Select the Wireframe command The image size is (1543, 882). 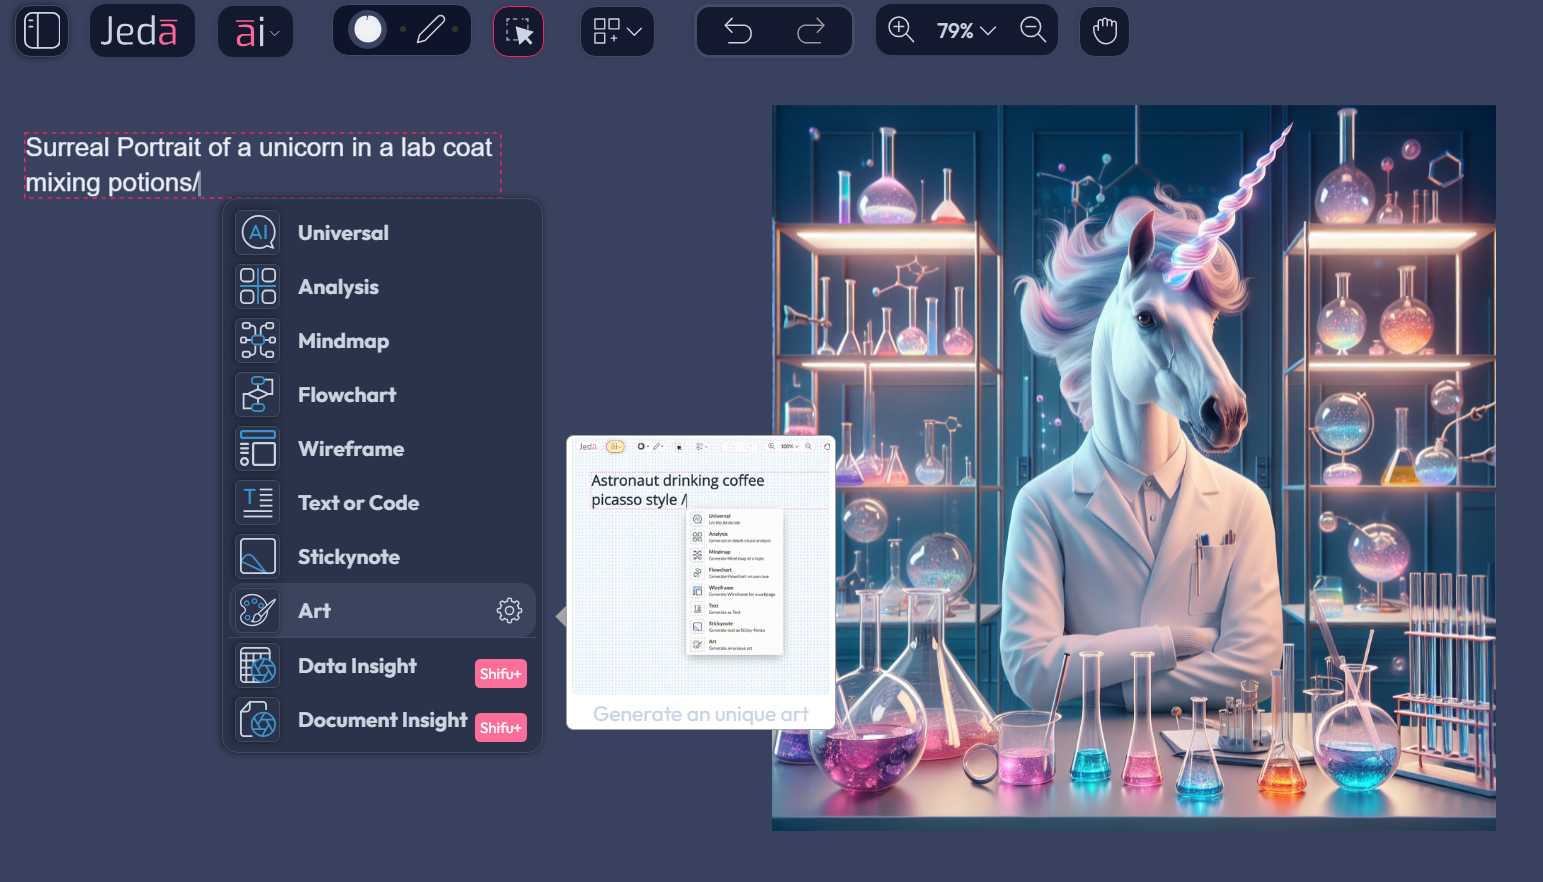383,449
